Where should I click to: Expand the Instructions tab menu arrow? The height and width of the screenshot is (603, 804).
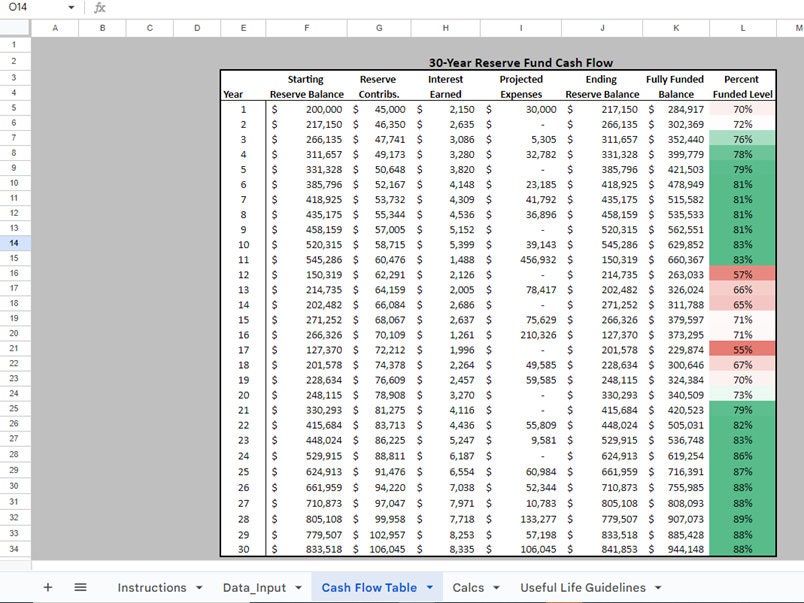click(199, 588)
